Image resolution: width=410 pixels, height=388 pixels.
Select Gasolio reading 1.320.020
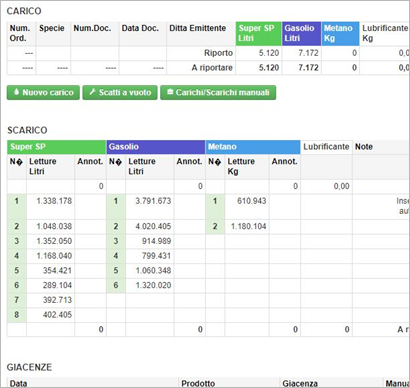pyautogui.click(x=153, y=285)
